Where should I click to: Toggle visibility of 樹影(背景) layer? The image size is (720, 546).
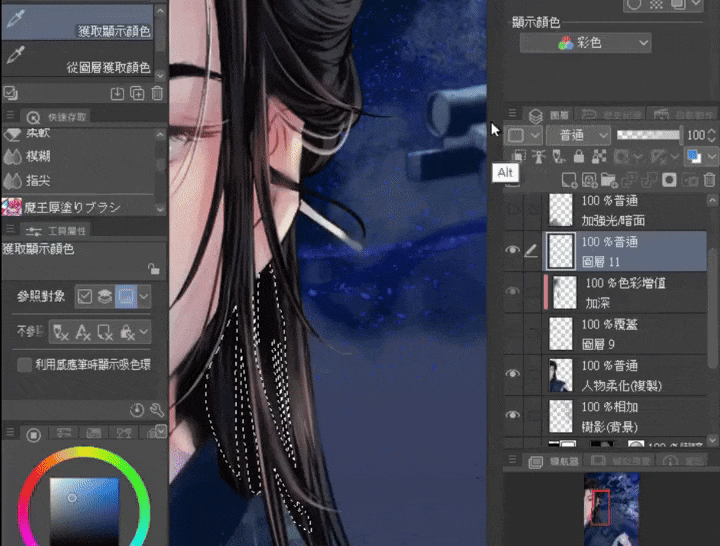pos(512,415)
